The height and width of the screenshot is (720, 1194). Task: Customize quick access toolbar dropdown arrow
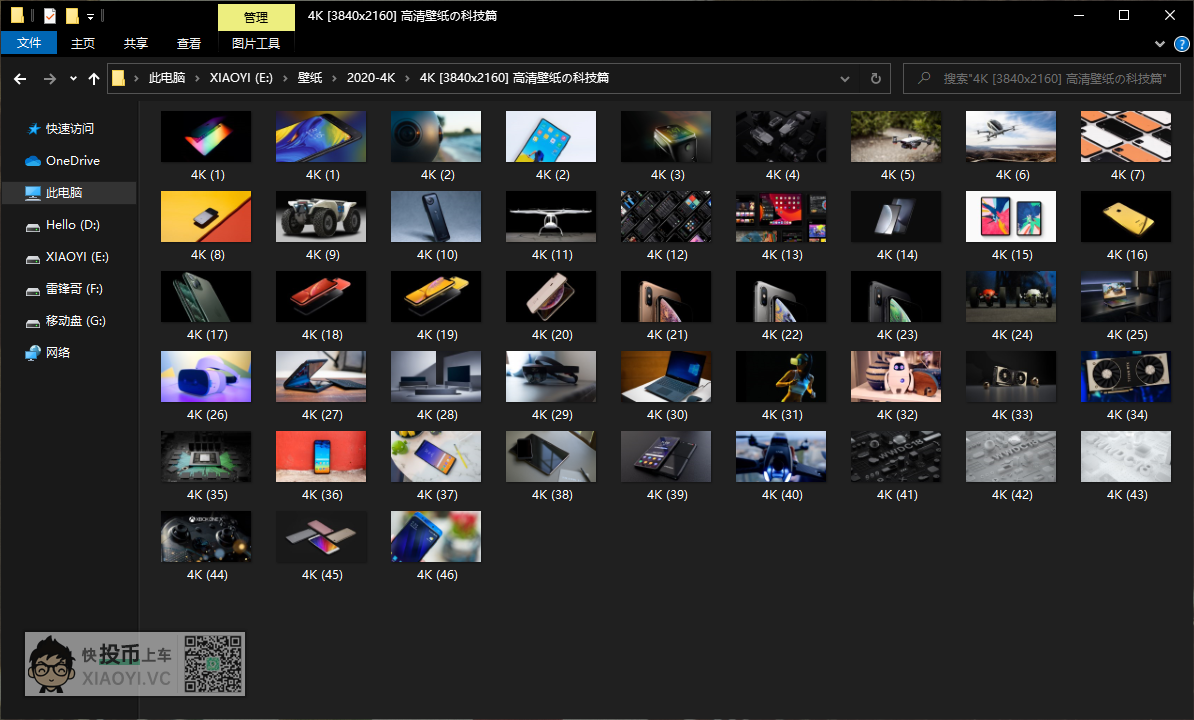pos(90,17)
